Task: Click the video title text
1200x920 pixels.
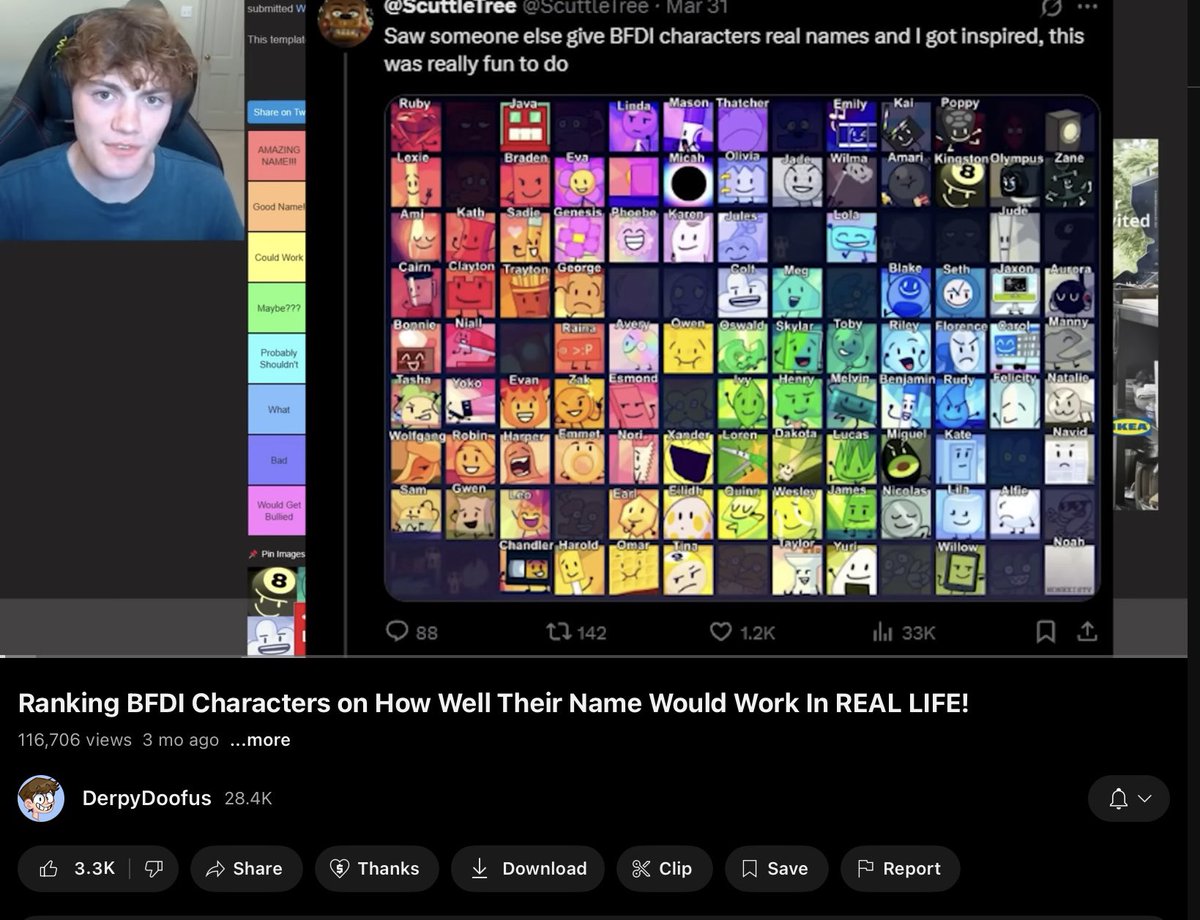Action: coord(493,703)
